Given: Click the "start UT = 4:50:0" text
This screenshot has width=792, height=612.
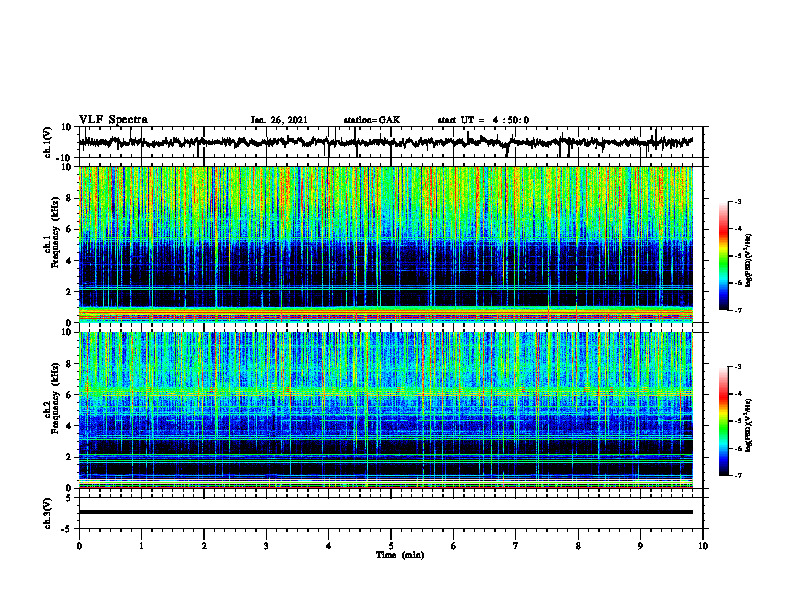Looking at the screenshot, I should point(483,120).
